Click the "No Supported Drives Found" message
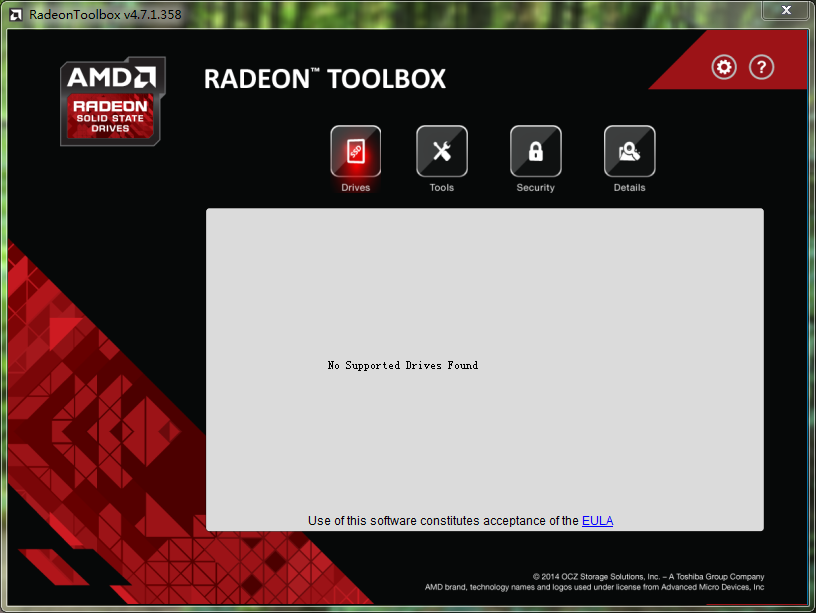Viewport: 816px width, 613px height. 402,366
